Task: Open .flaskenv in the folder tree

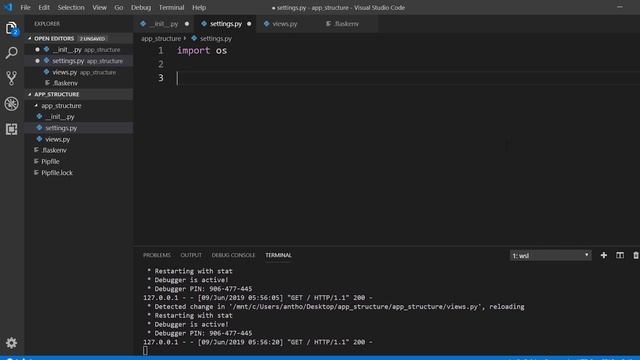Action: (79, 150)
